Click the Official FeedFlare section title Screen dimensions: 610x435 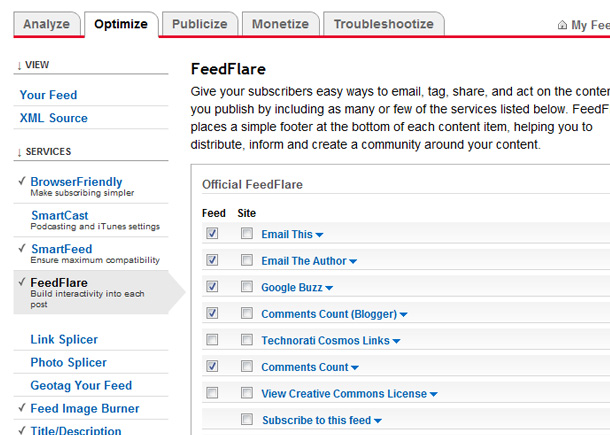[x=252, y=184]
